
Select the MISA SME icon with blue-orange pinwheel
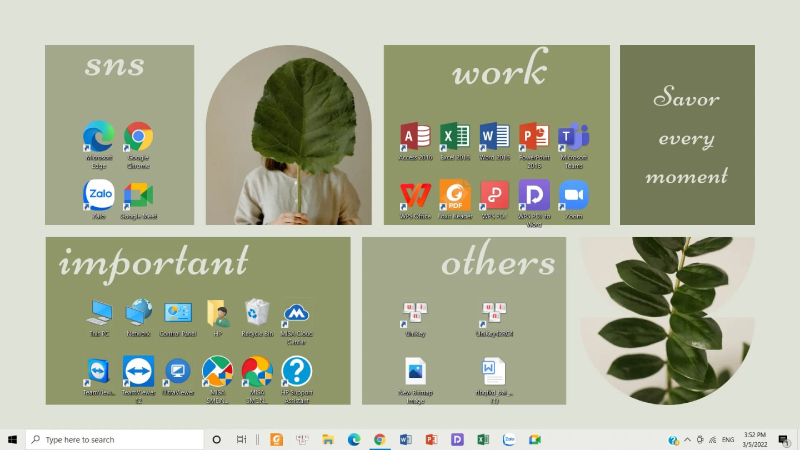tap(217, 380)
